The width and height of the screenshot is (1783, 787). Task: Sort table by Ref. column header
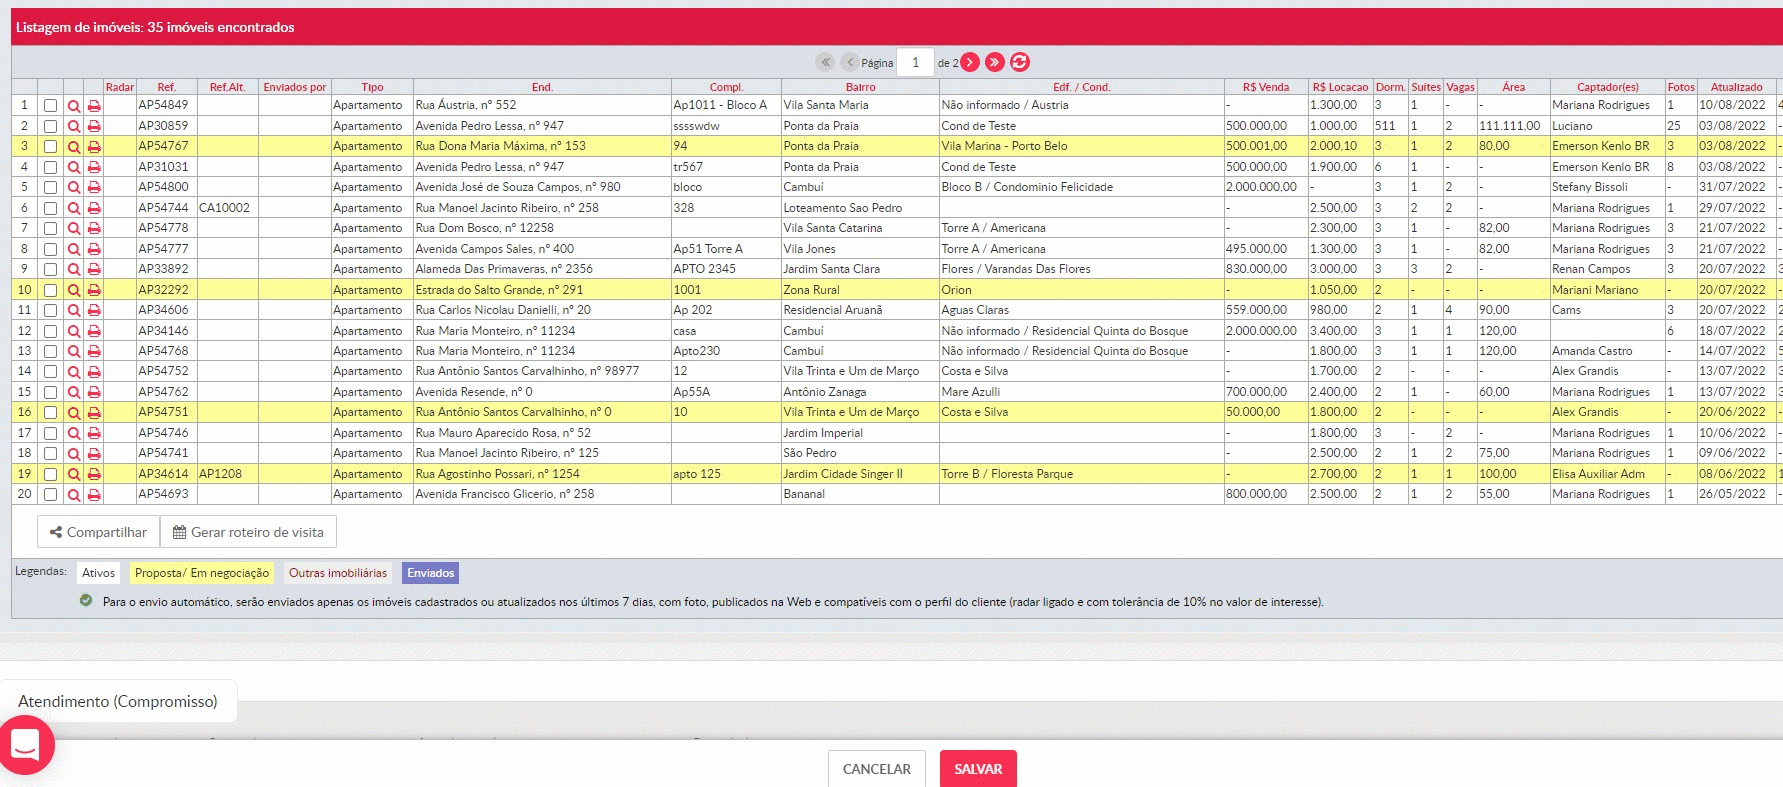pos(166,87)
